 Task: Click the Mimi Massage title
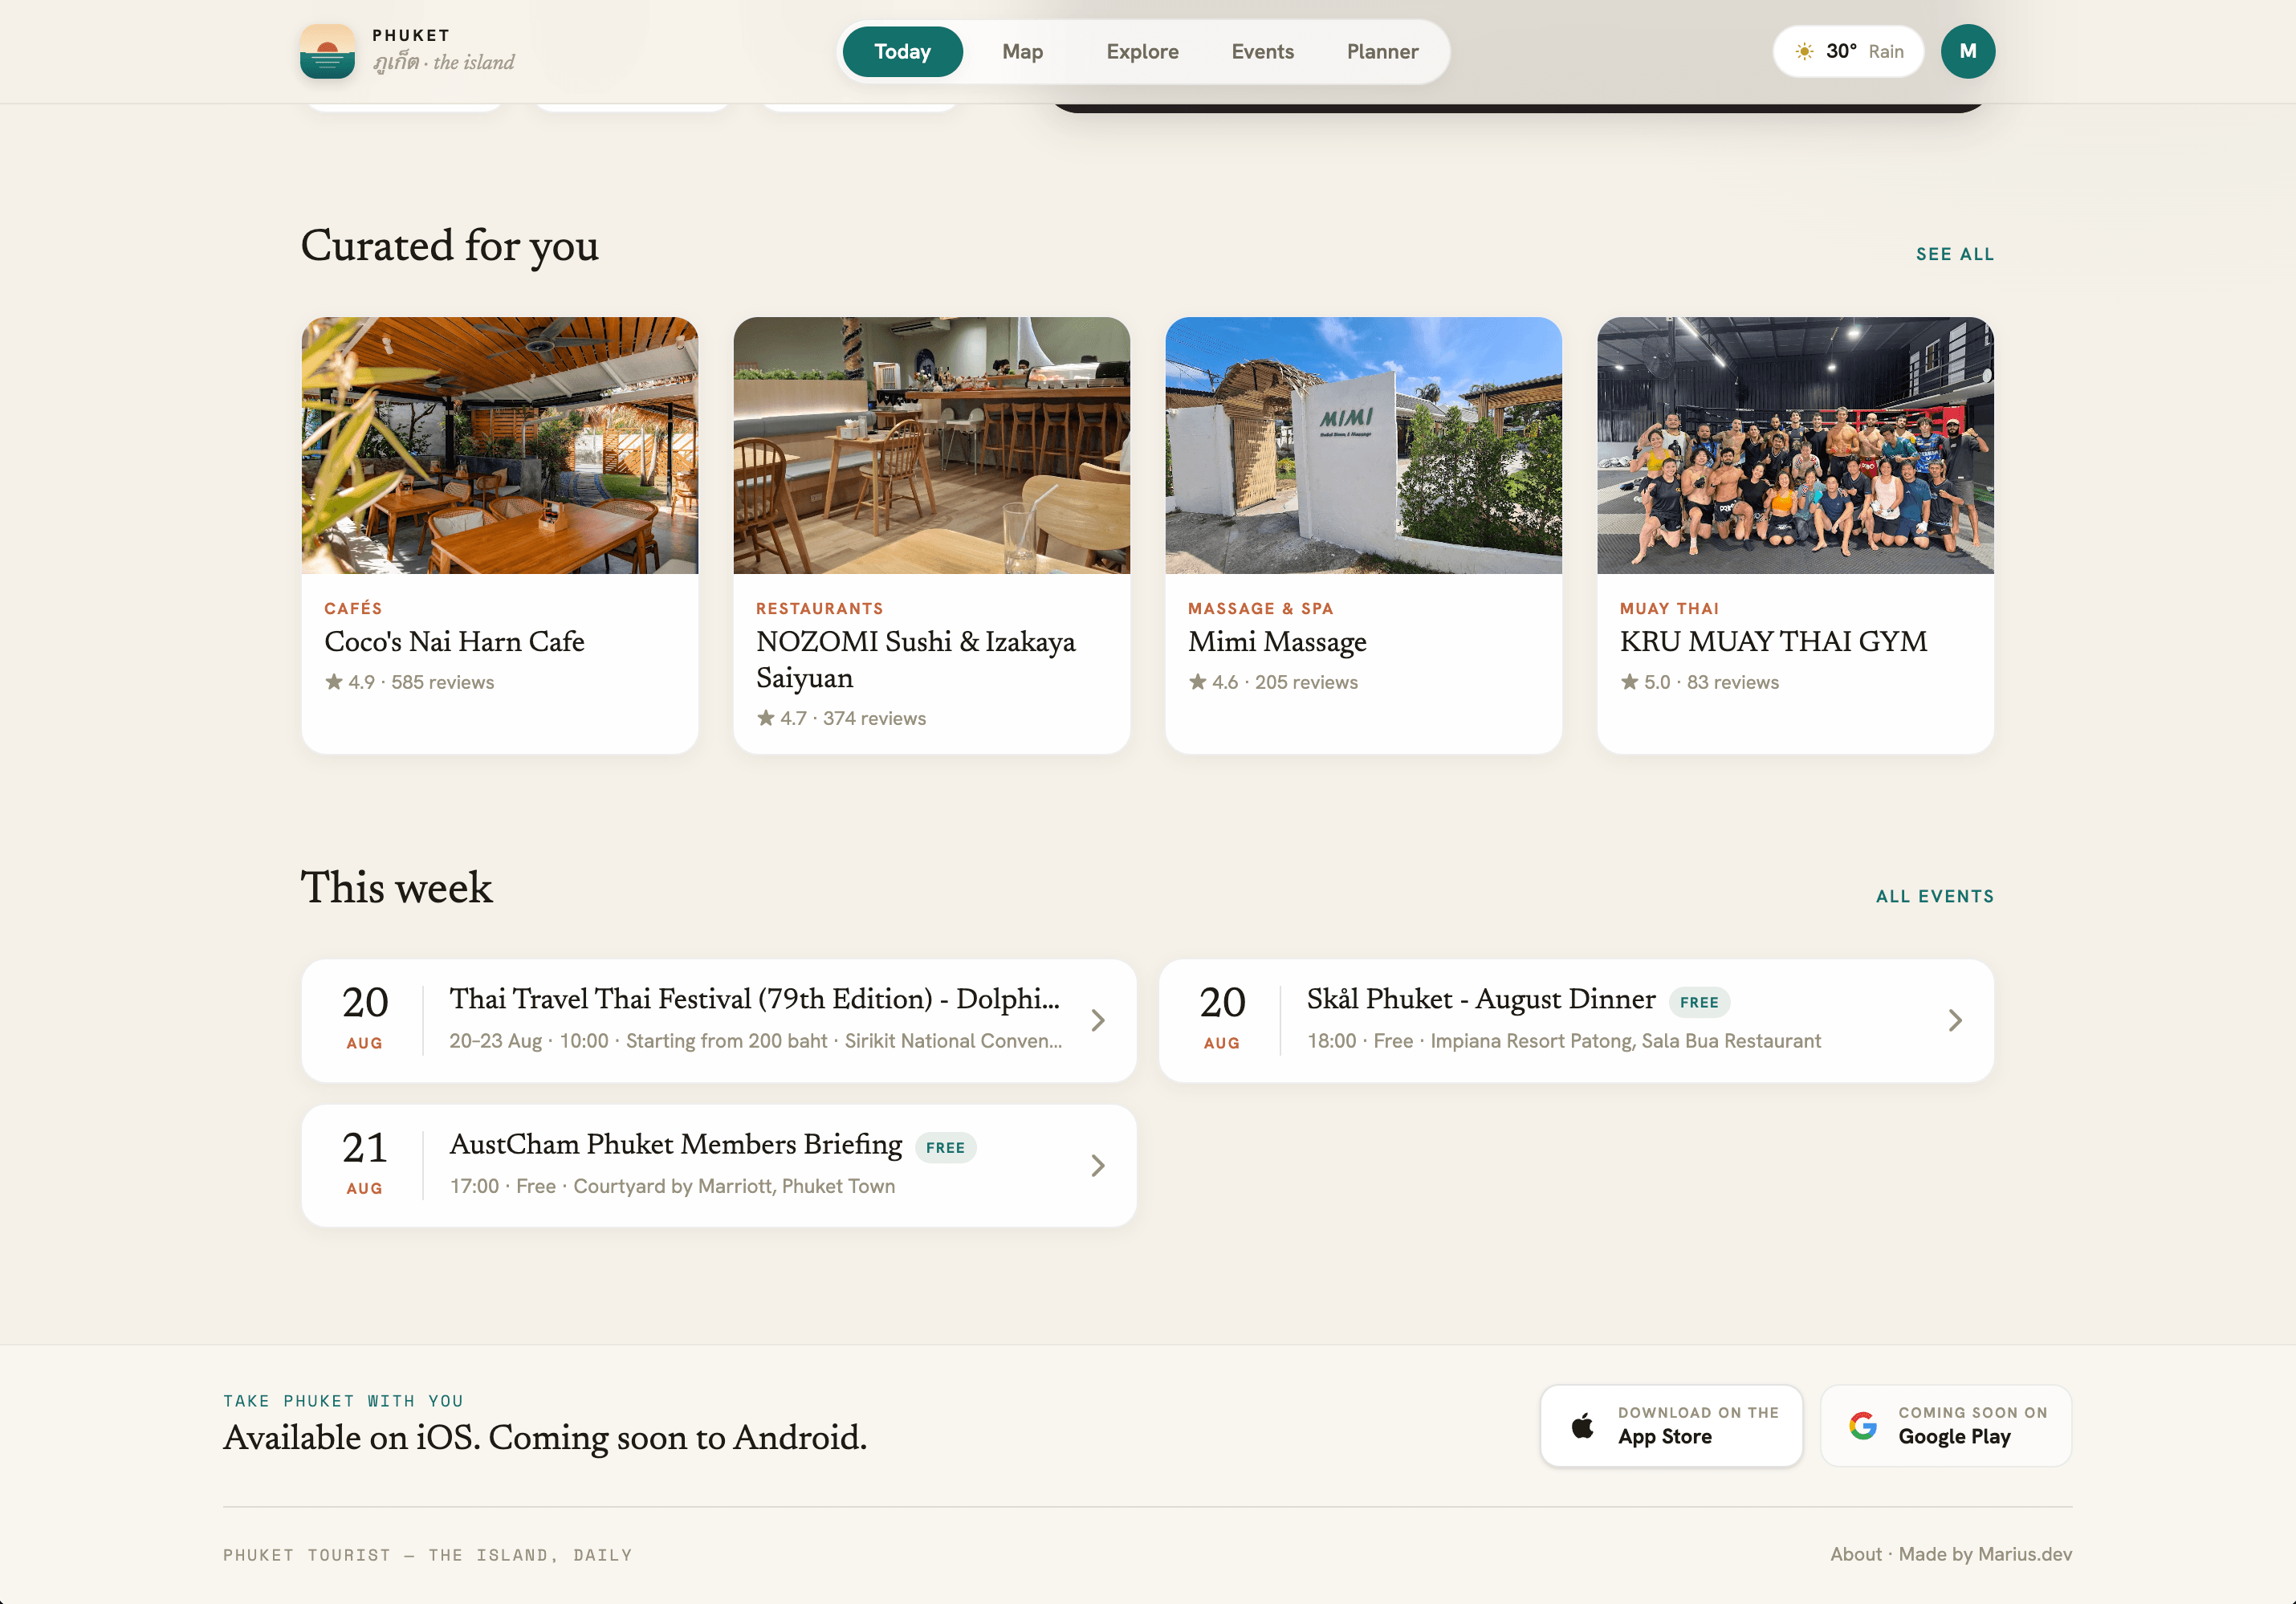click(x=1277, y=641)
